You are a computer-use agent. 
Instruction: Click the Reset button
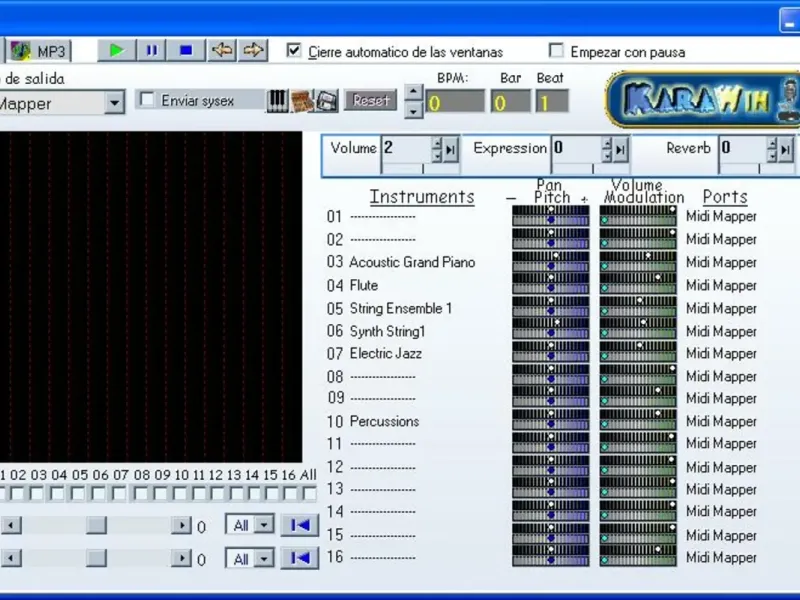370,101
